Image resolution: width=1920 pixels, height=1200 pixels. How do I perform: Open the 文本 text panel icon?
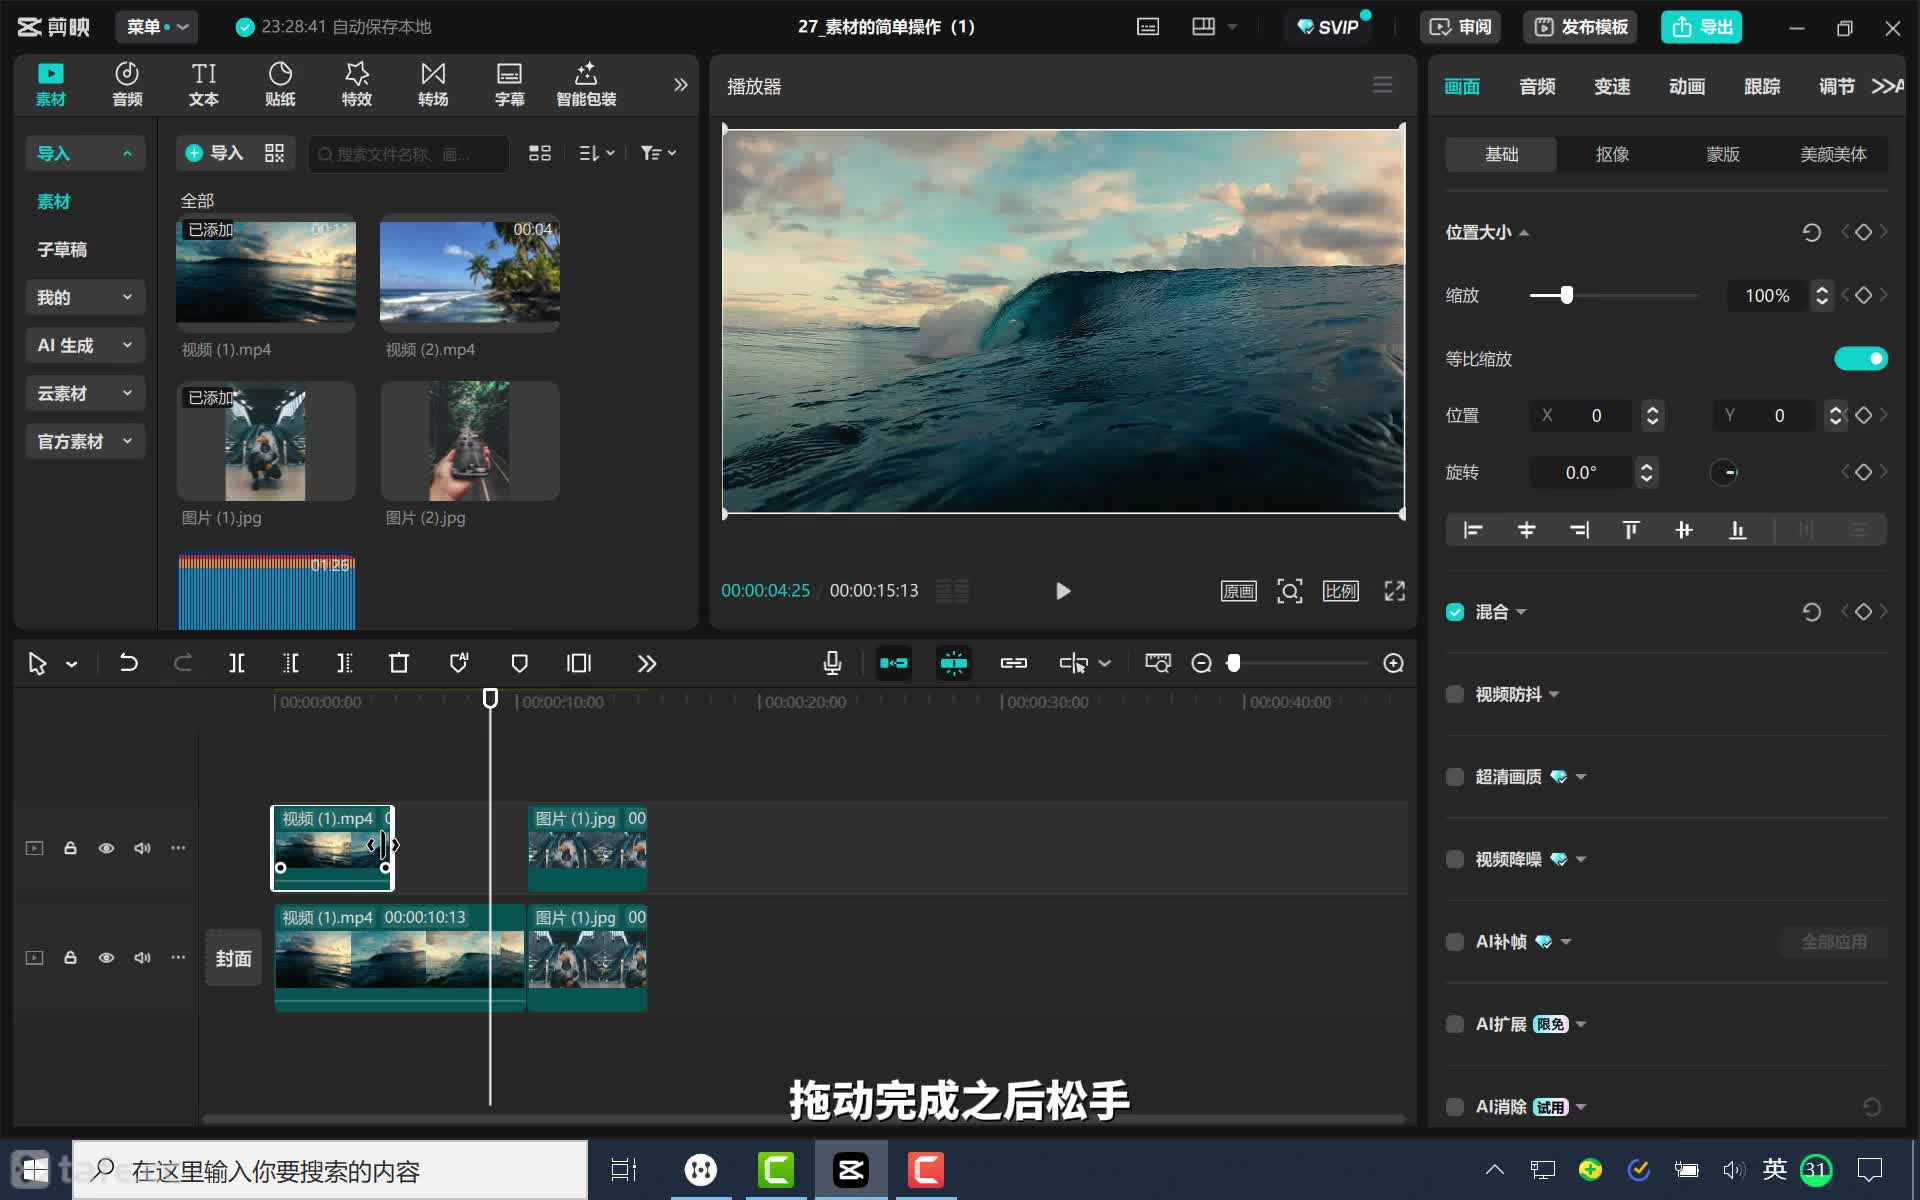204,84
